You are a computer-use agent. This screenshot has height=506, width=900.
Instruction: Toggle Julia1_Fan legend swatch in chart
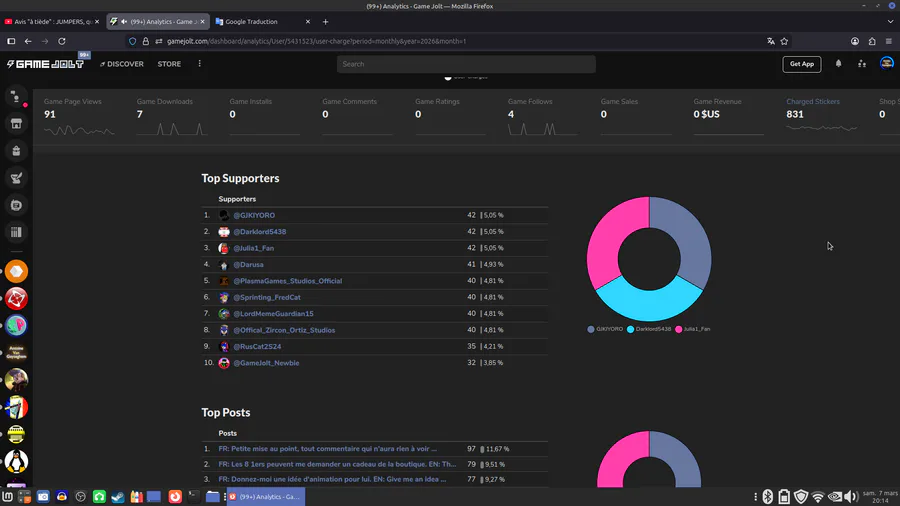click(678, 329)
